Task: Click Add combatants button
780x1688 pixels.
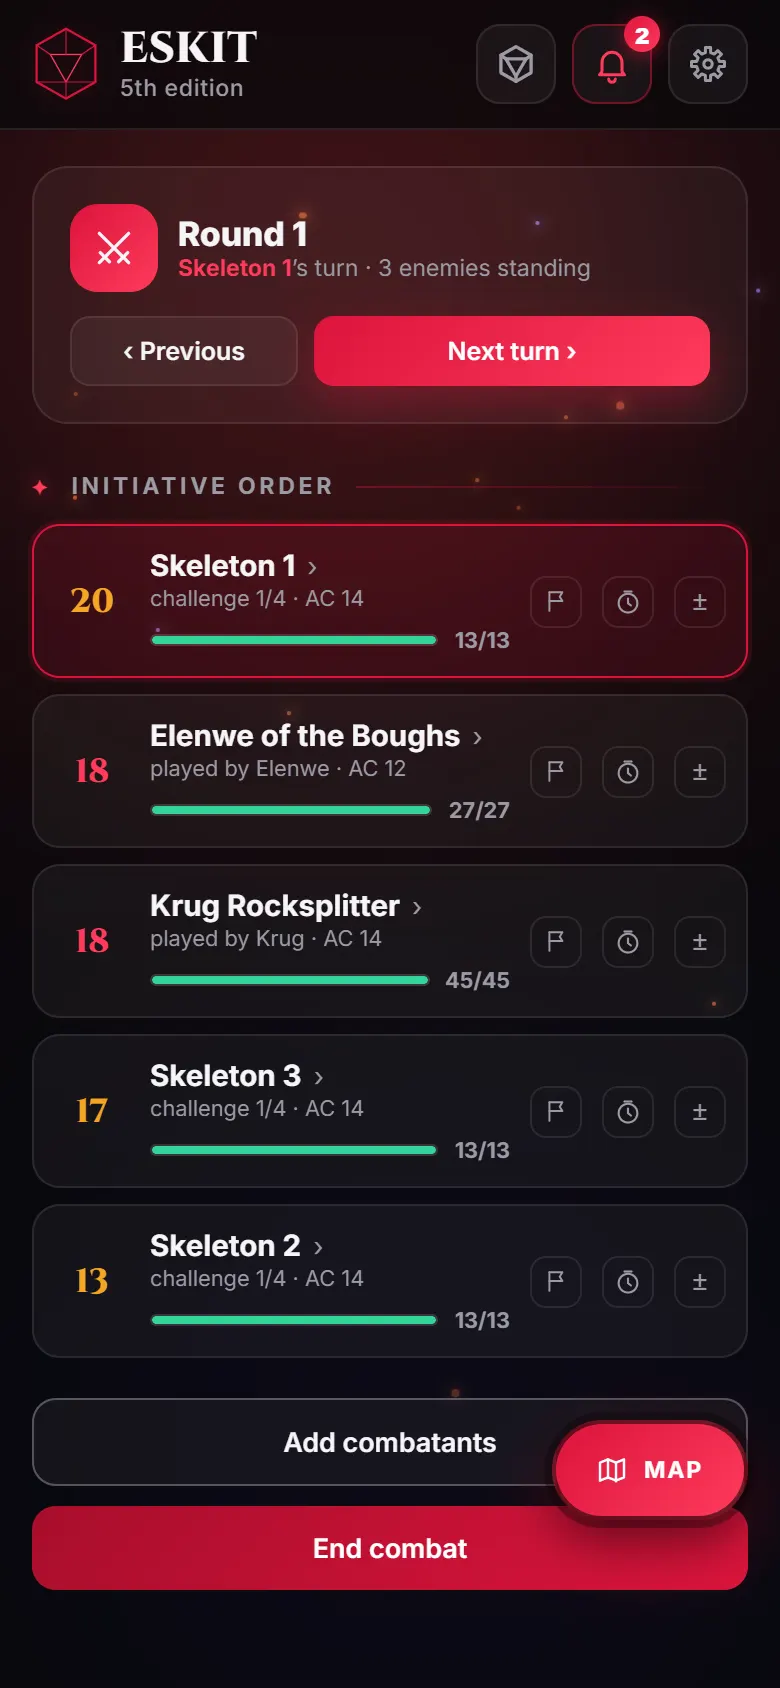Action: [x=390, y=1442]
